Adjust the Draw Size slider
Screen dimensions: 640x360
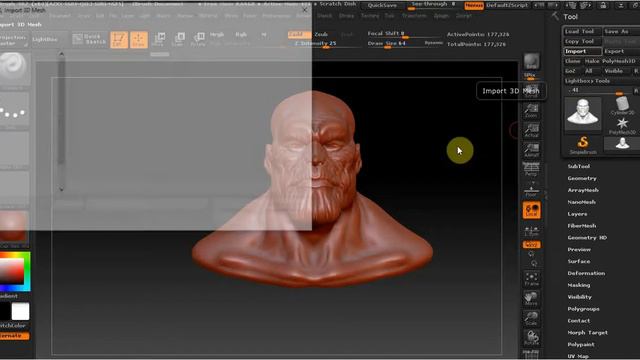pyautogui.click(x=395, y=44)
